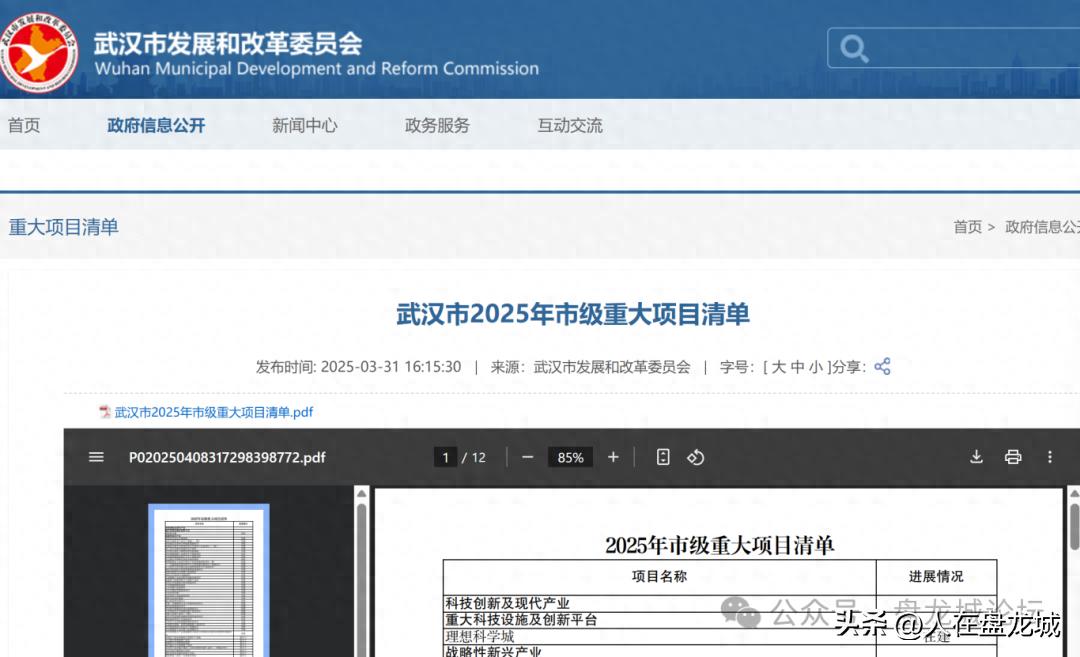
Task: Click the share icon beside 分享
Action: [882, 366]
